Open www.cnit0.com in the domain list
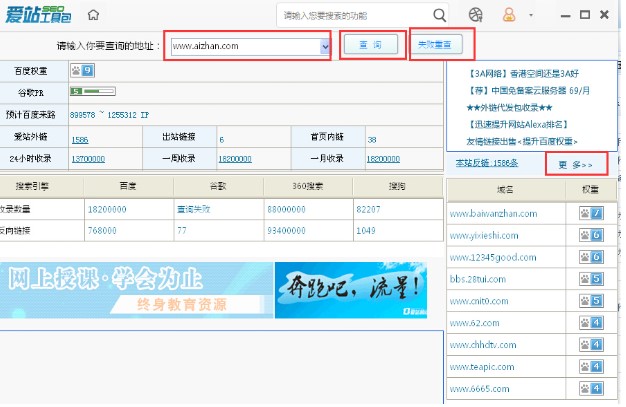This screenshot has width=626, height=407. pos(479,301)
